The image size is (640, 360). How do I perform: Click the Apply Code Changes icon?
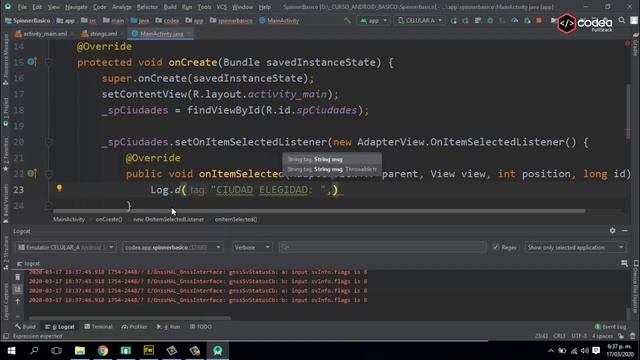(x=465, y=20)
